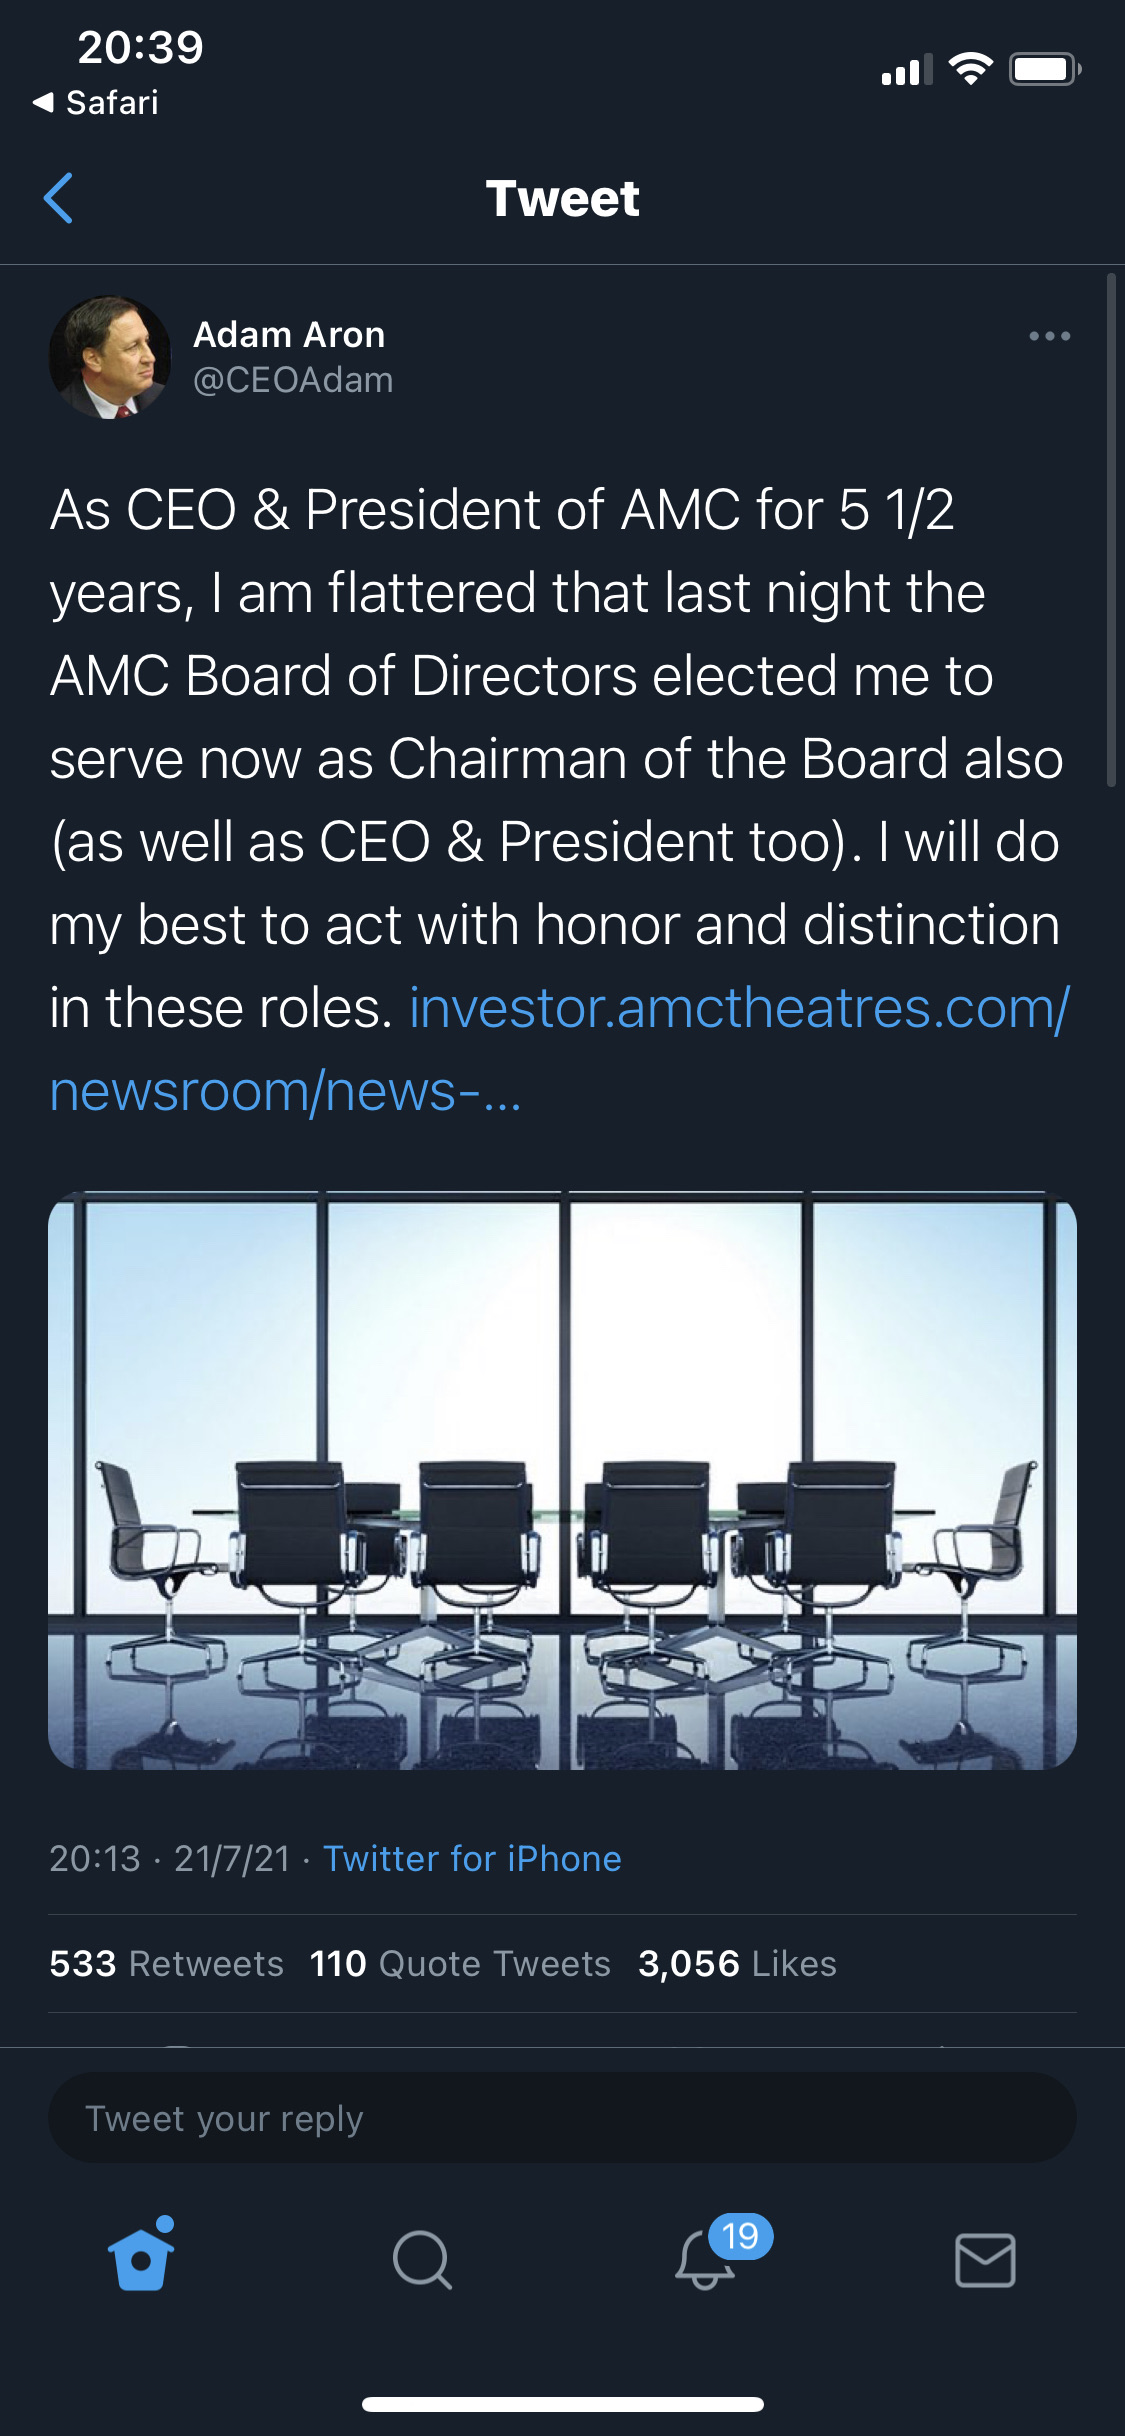
Task: Tap the Twitter for iPhone source link
Action: click(472, 1858)
